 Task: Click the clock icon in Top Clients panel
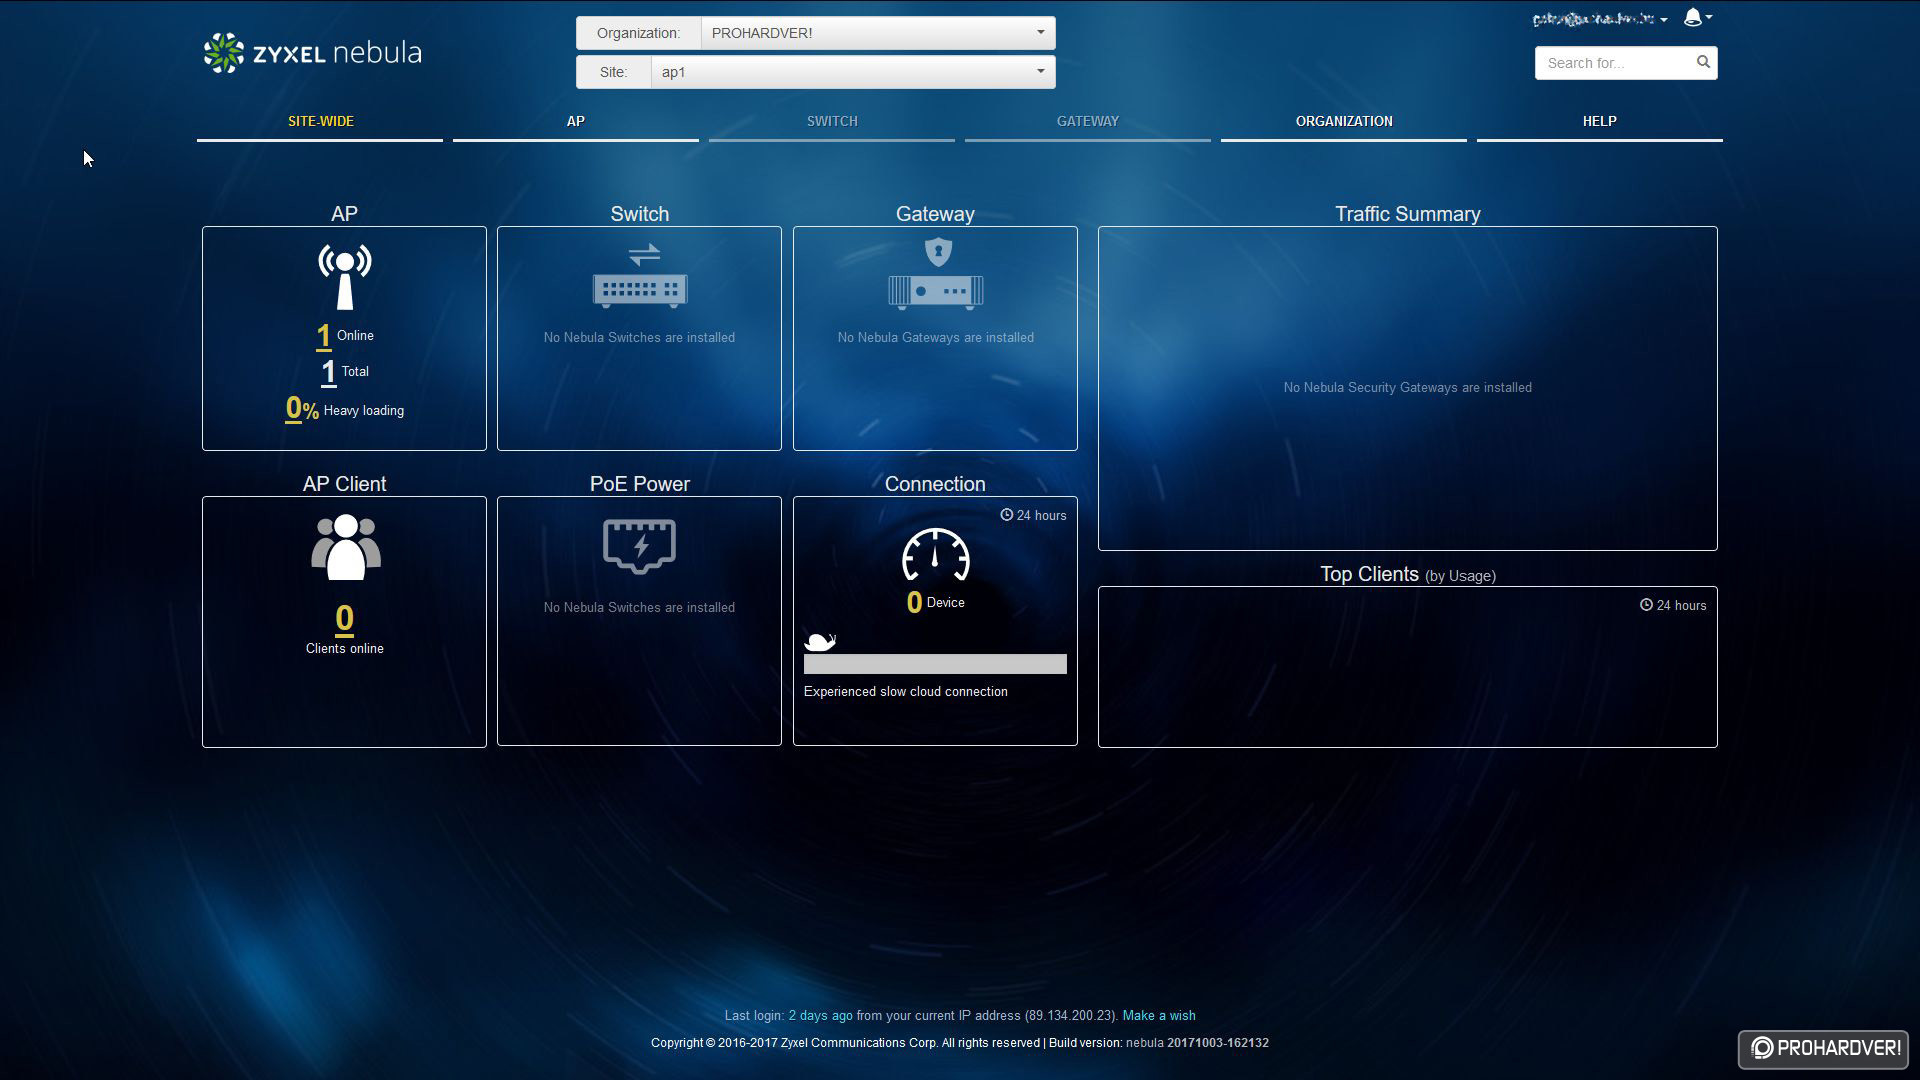(1646, 605)
